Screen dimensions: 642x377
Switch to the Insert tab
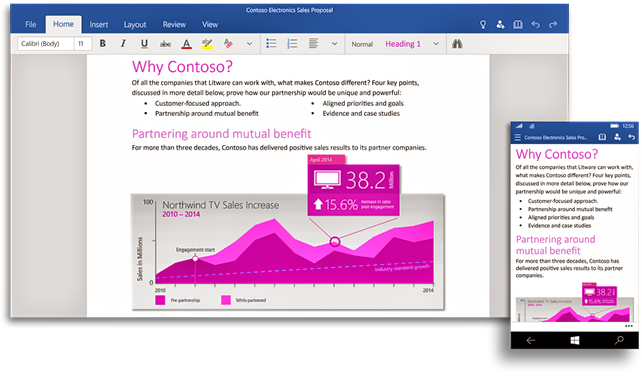coord(99,25)
